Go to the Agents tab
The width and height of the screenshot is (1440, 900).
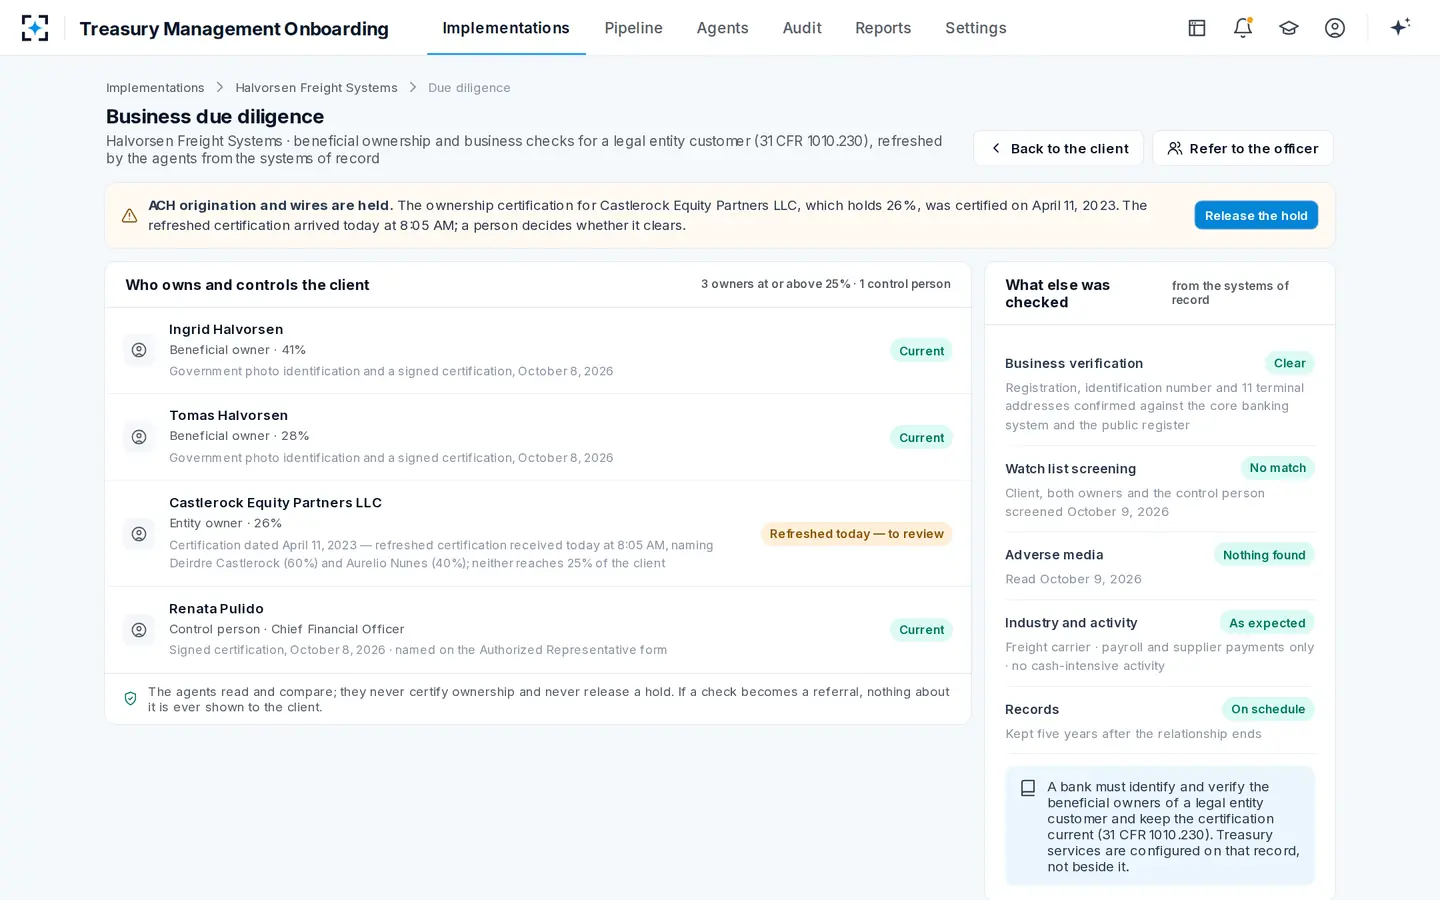[723, 28]
